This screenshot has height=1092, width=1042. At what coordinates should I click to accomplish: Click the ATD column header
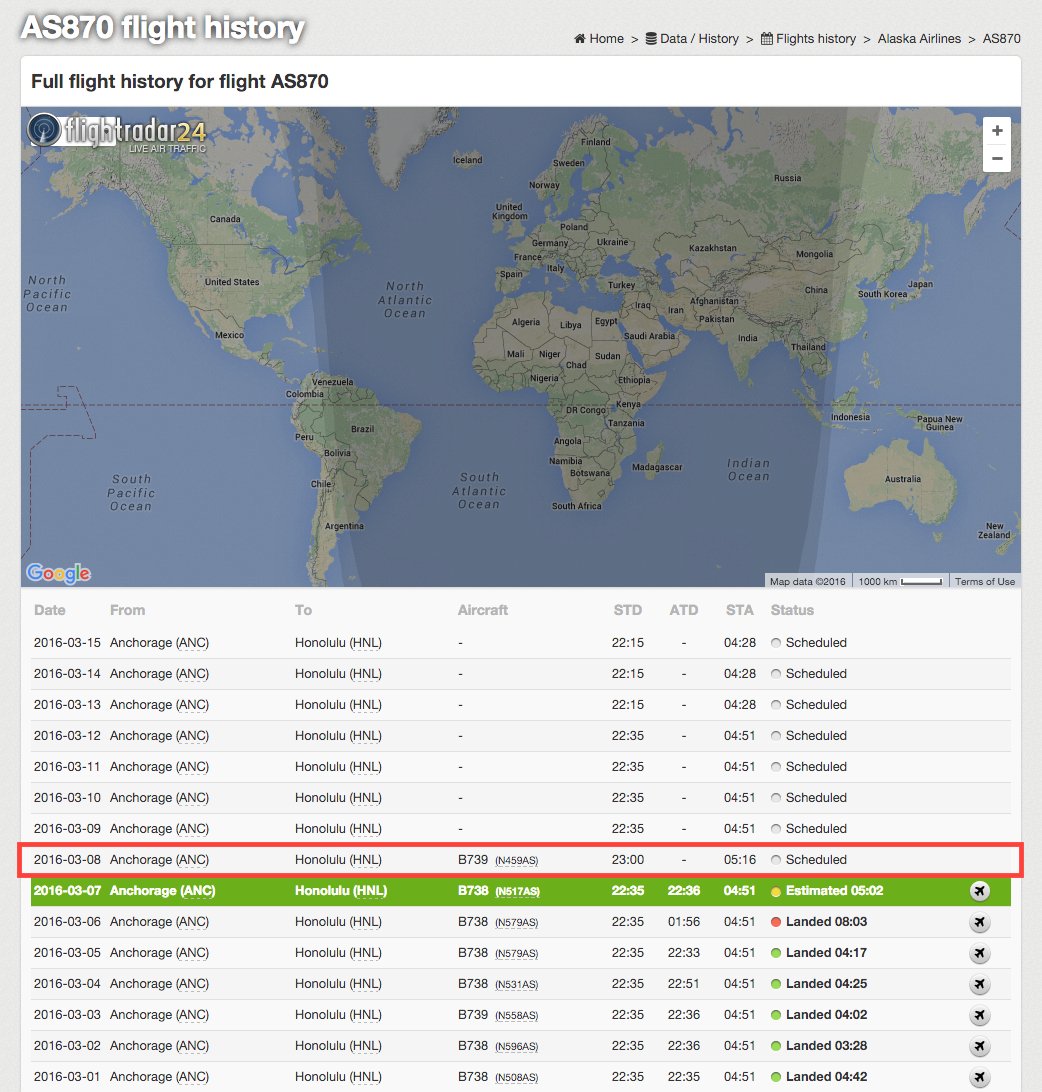(683, 610)
